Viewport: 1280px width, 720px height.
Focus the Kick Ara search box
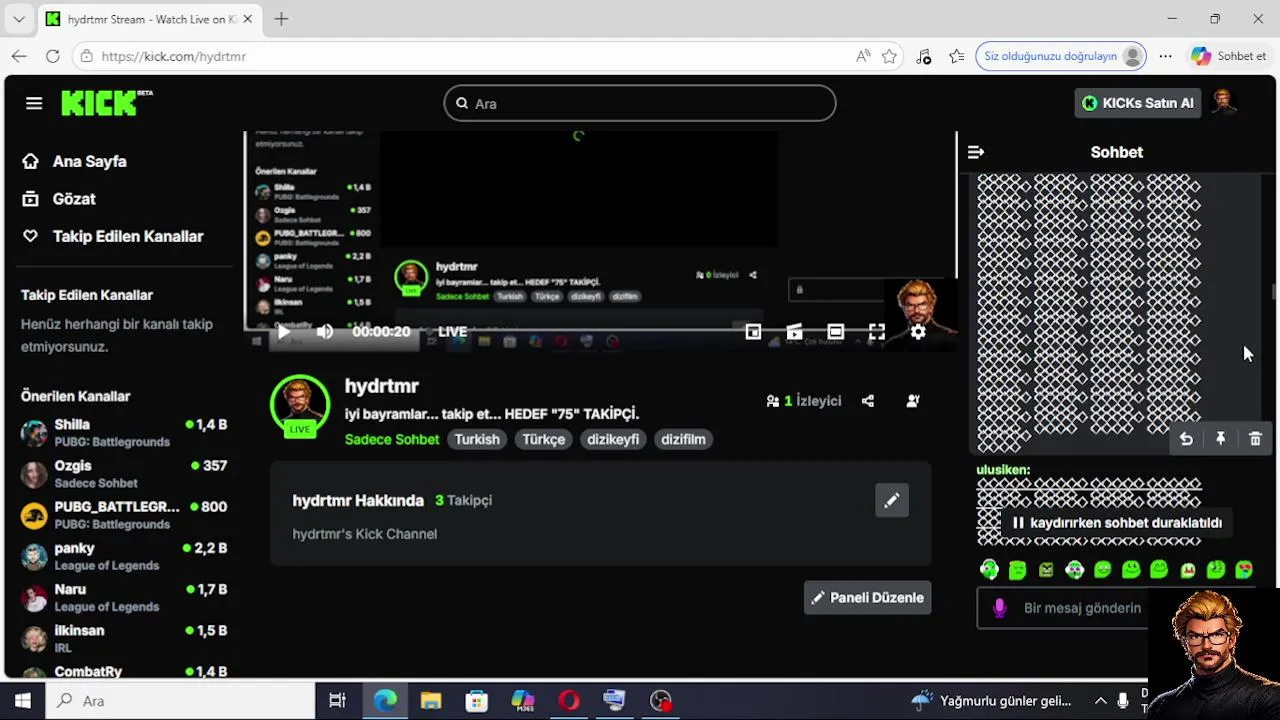point(640,103)
